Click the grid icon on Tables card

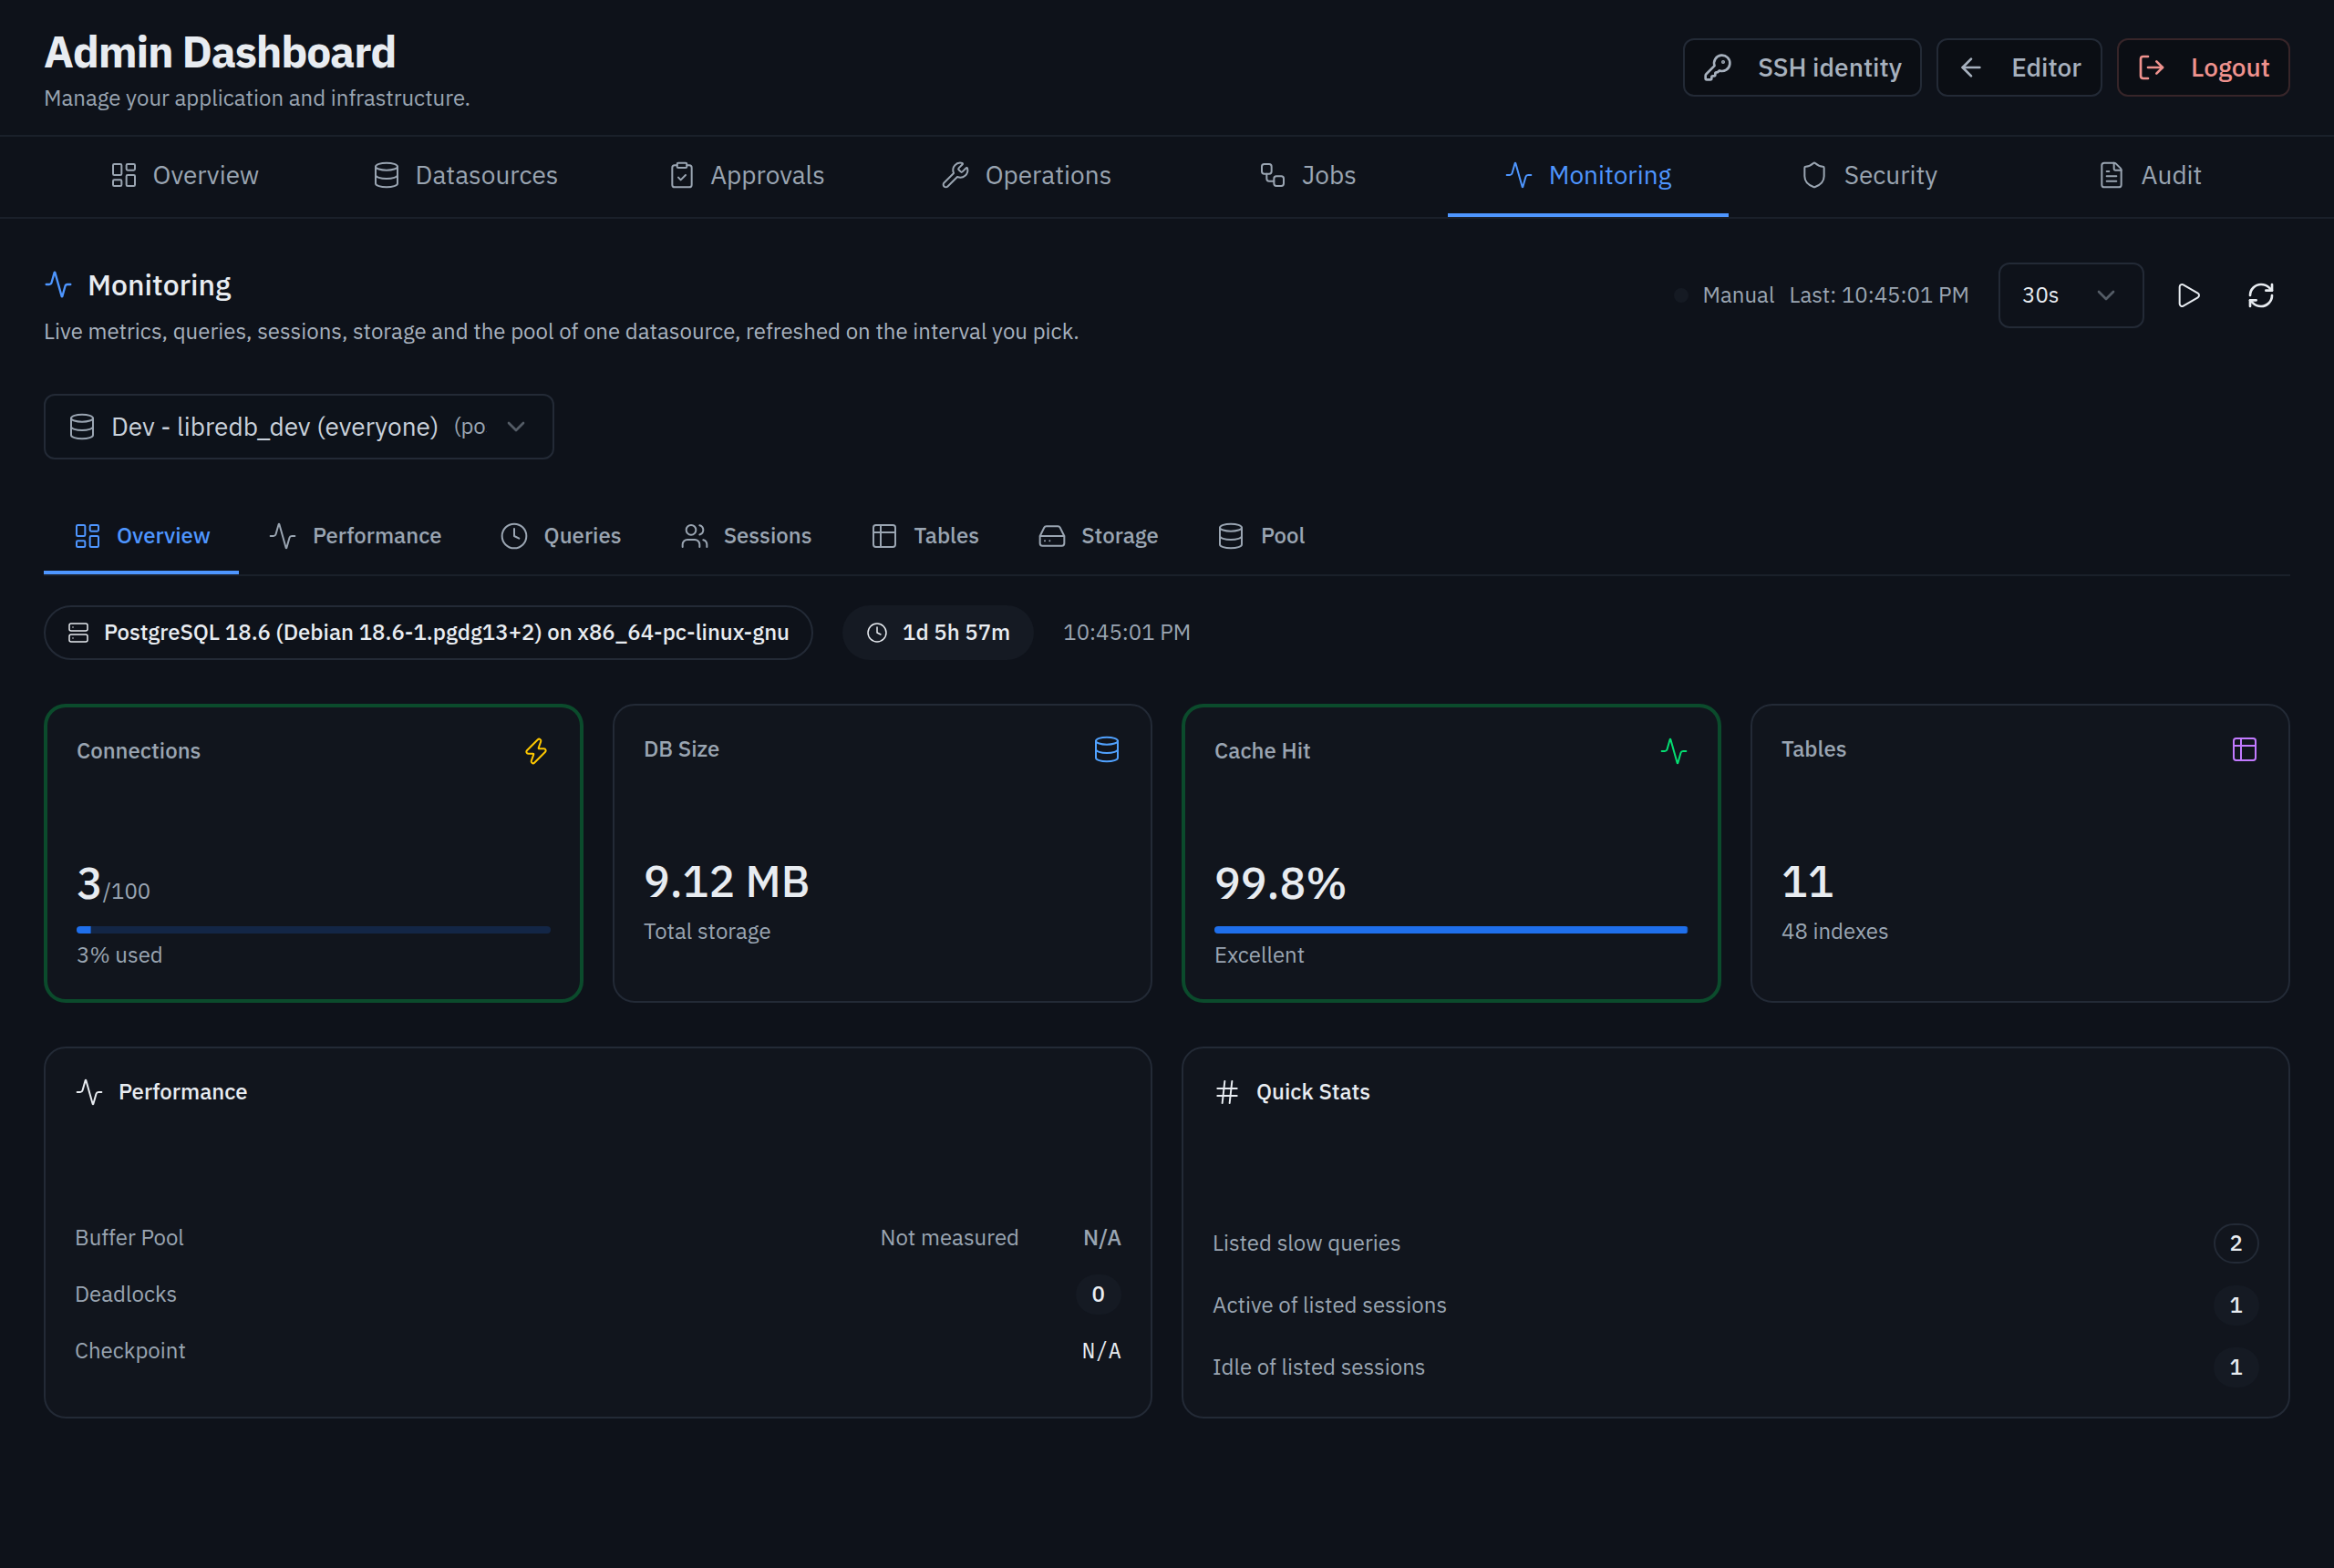click(2244, 749)
